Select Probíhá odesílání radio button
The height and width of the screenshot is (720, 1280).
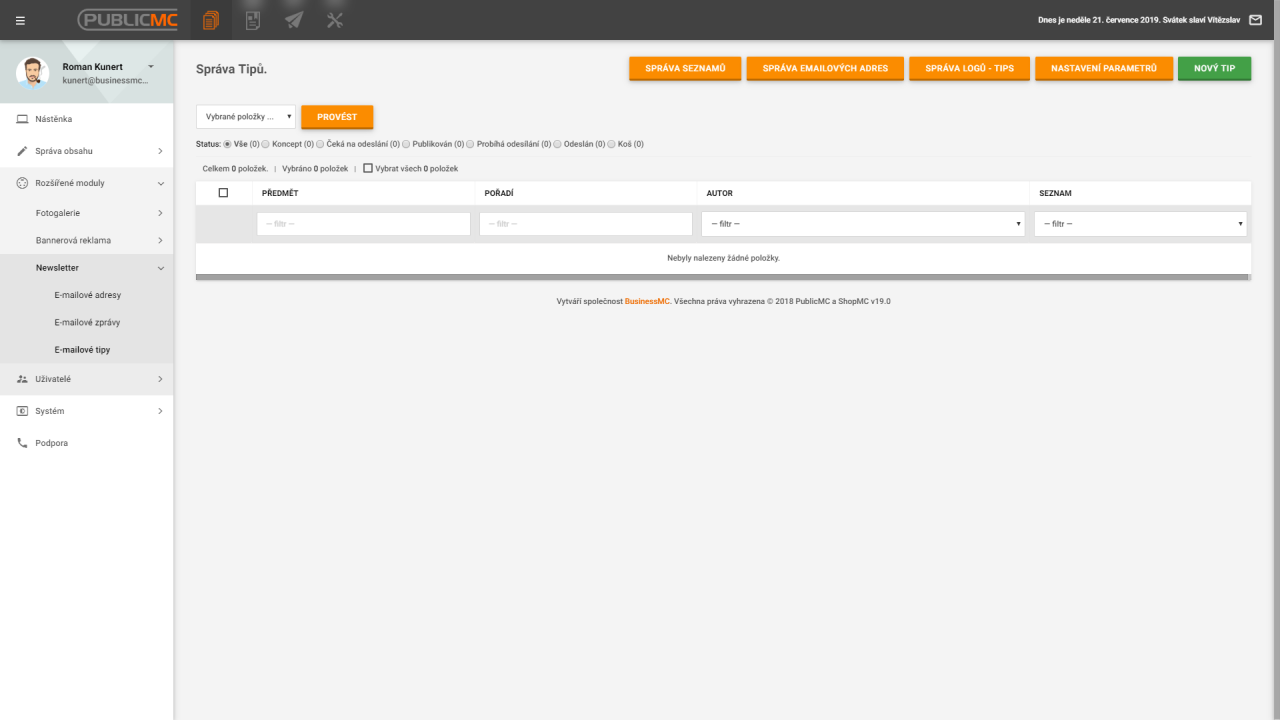[470, 144]
